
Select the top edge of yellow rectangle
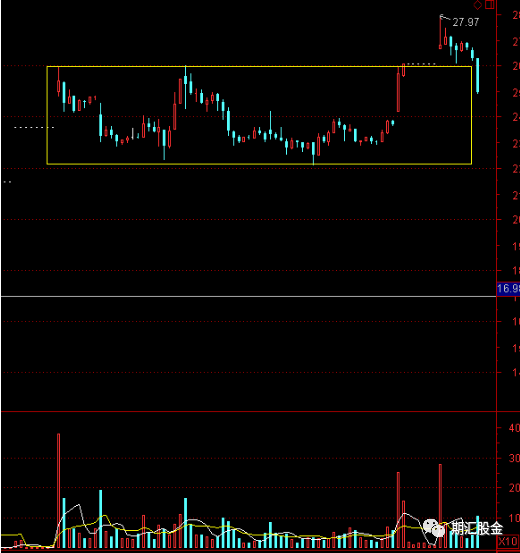tap(259, 66)
